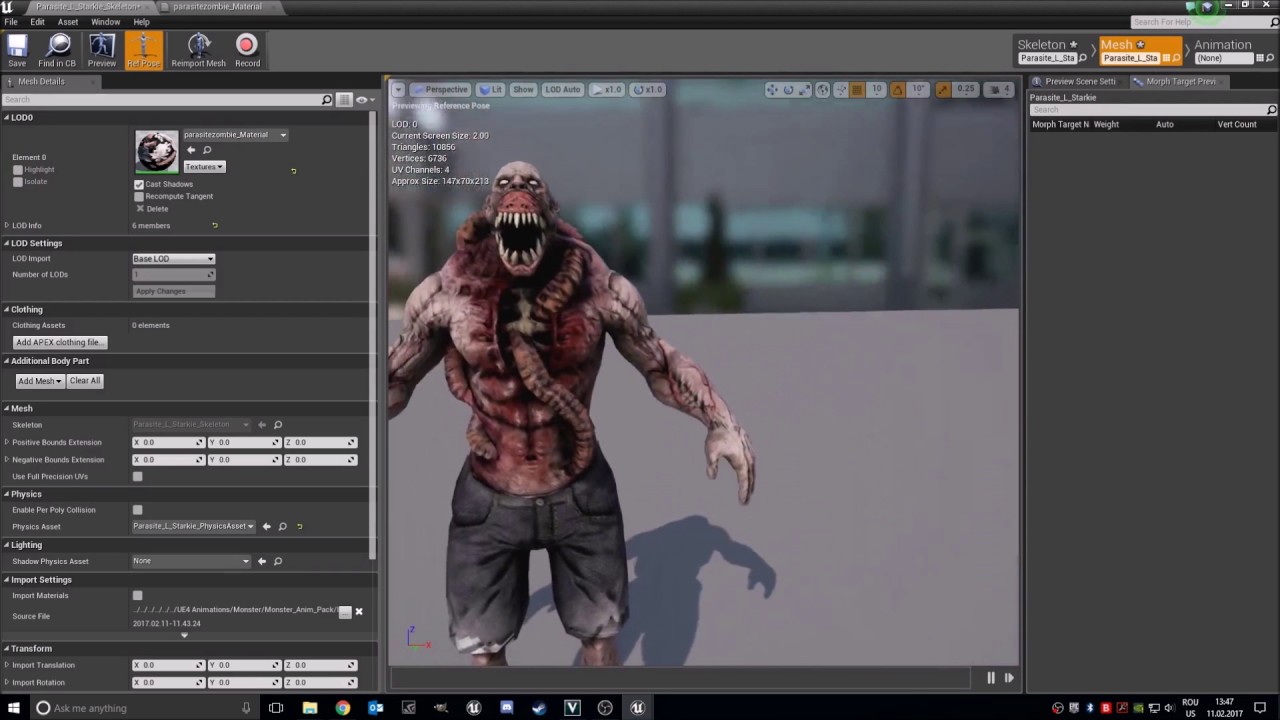Toggle the Ref Pose toolbar button
Screen dimensions: 1280x720
click(x=143, y=50)
